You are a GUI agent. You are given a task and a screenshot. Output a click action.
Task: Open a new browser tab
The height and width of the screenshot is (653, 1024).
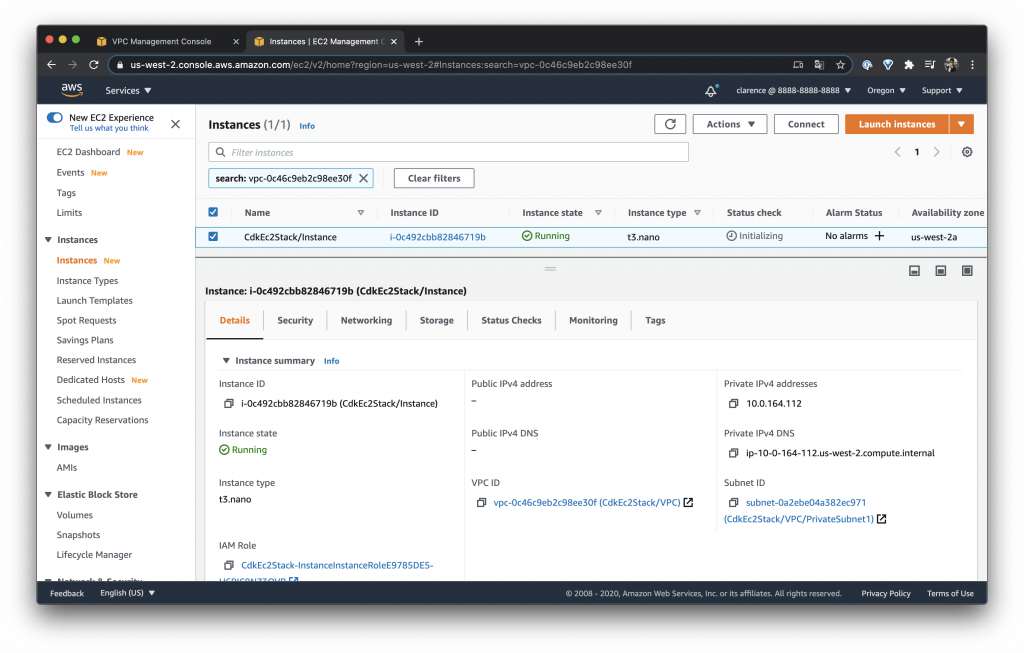tap(419, 41)
